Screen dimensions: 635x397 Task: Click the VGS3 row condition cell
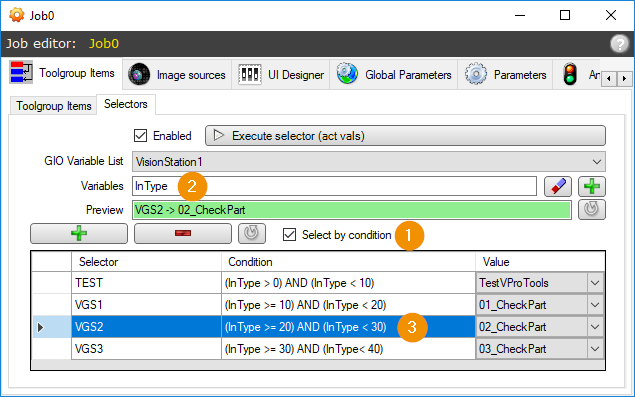348,348
